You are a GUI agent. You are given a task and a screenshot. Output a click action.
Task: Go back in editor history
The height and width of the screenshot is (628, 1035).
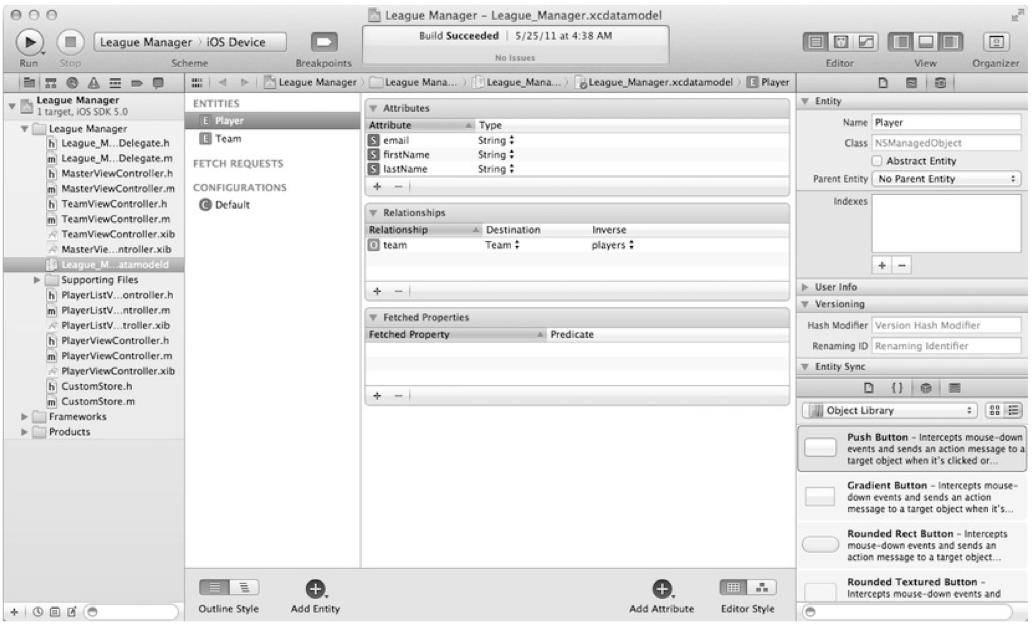click(x=222, y=83)
